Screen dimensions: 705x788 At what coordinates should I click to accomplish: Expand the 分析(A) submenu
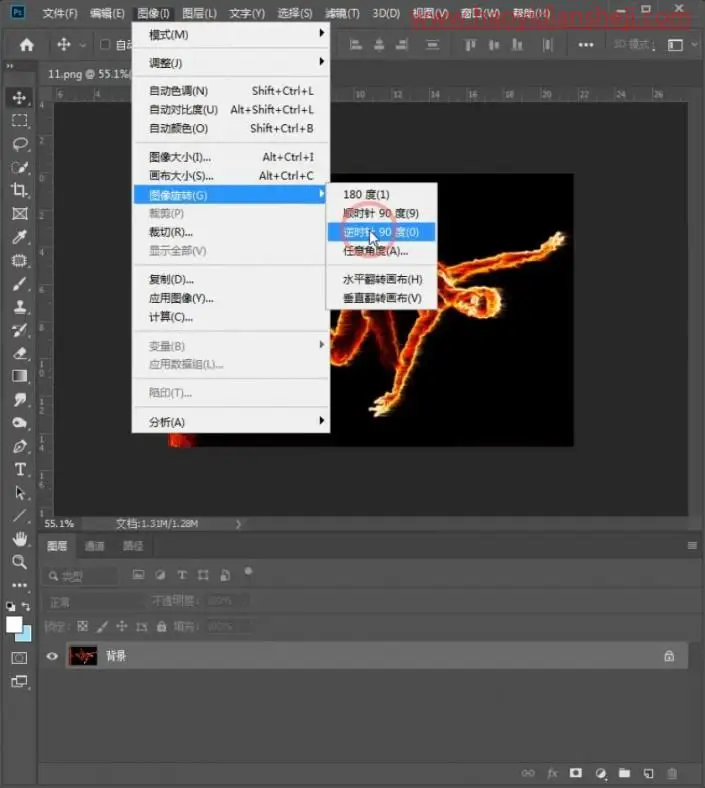[x=231, y=422]
